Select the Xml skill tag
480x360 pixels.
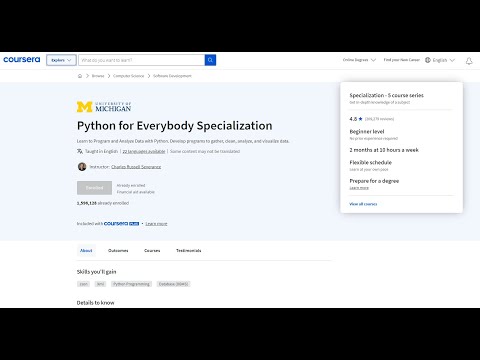(100, 284)
